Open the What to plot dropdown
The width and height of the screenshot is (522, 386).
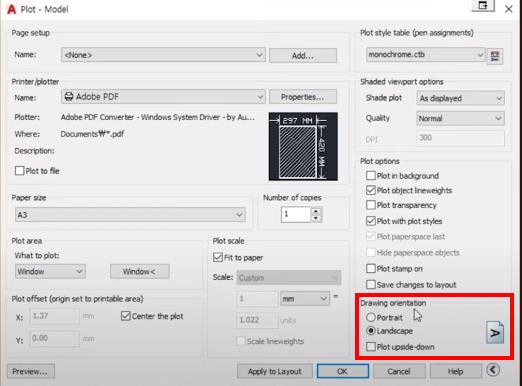point(50,272)
